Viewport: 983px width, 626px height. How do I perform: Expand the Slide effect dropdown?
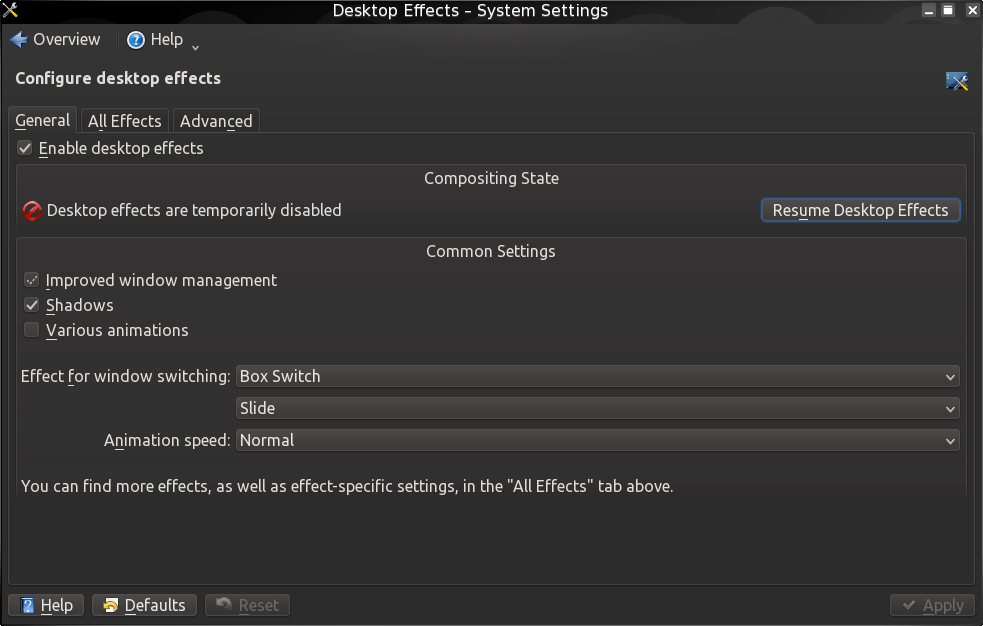pyautogui.click(x=597, y=409)
